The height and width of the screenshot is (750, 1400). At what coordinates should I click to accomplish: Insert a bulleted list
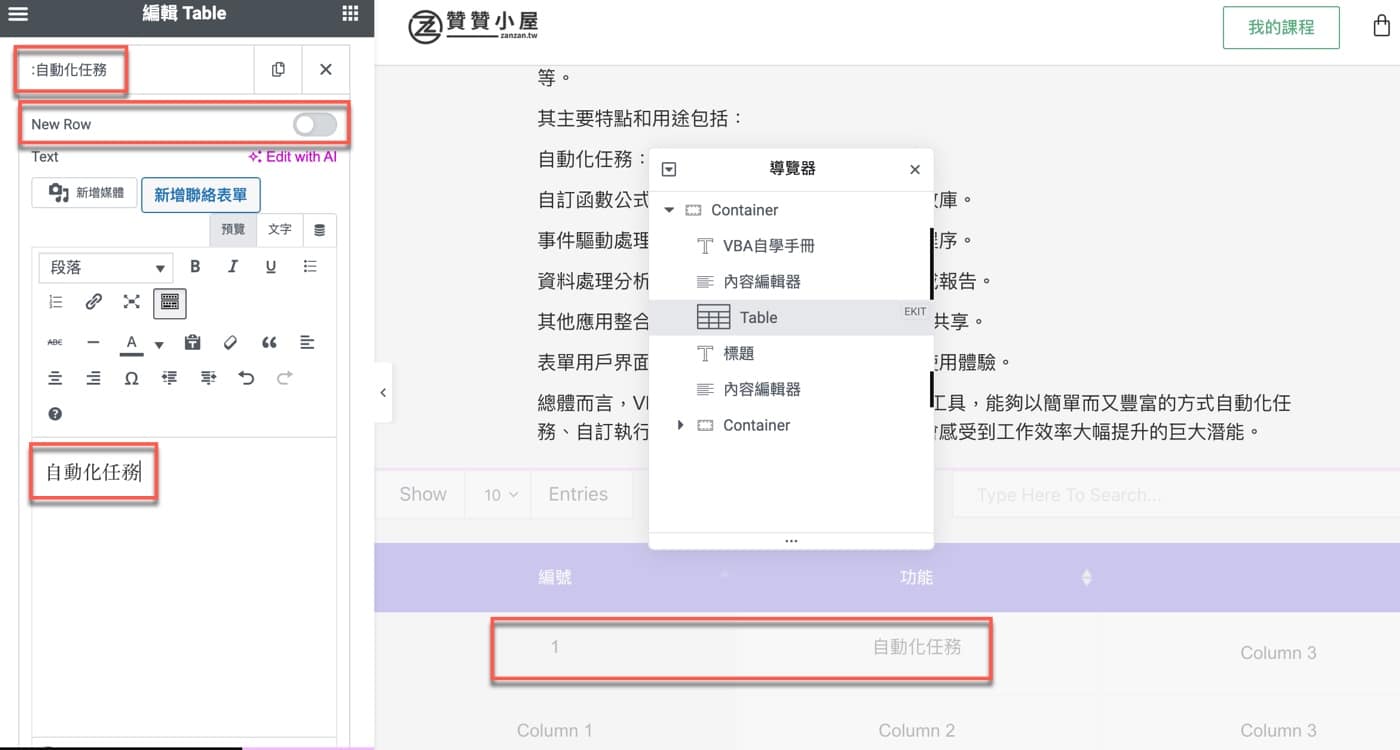point(310,267)
